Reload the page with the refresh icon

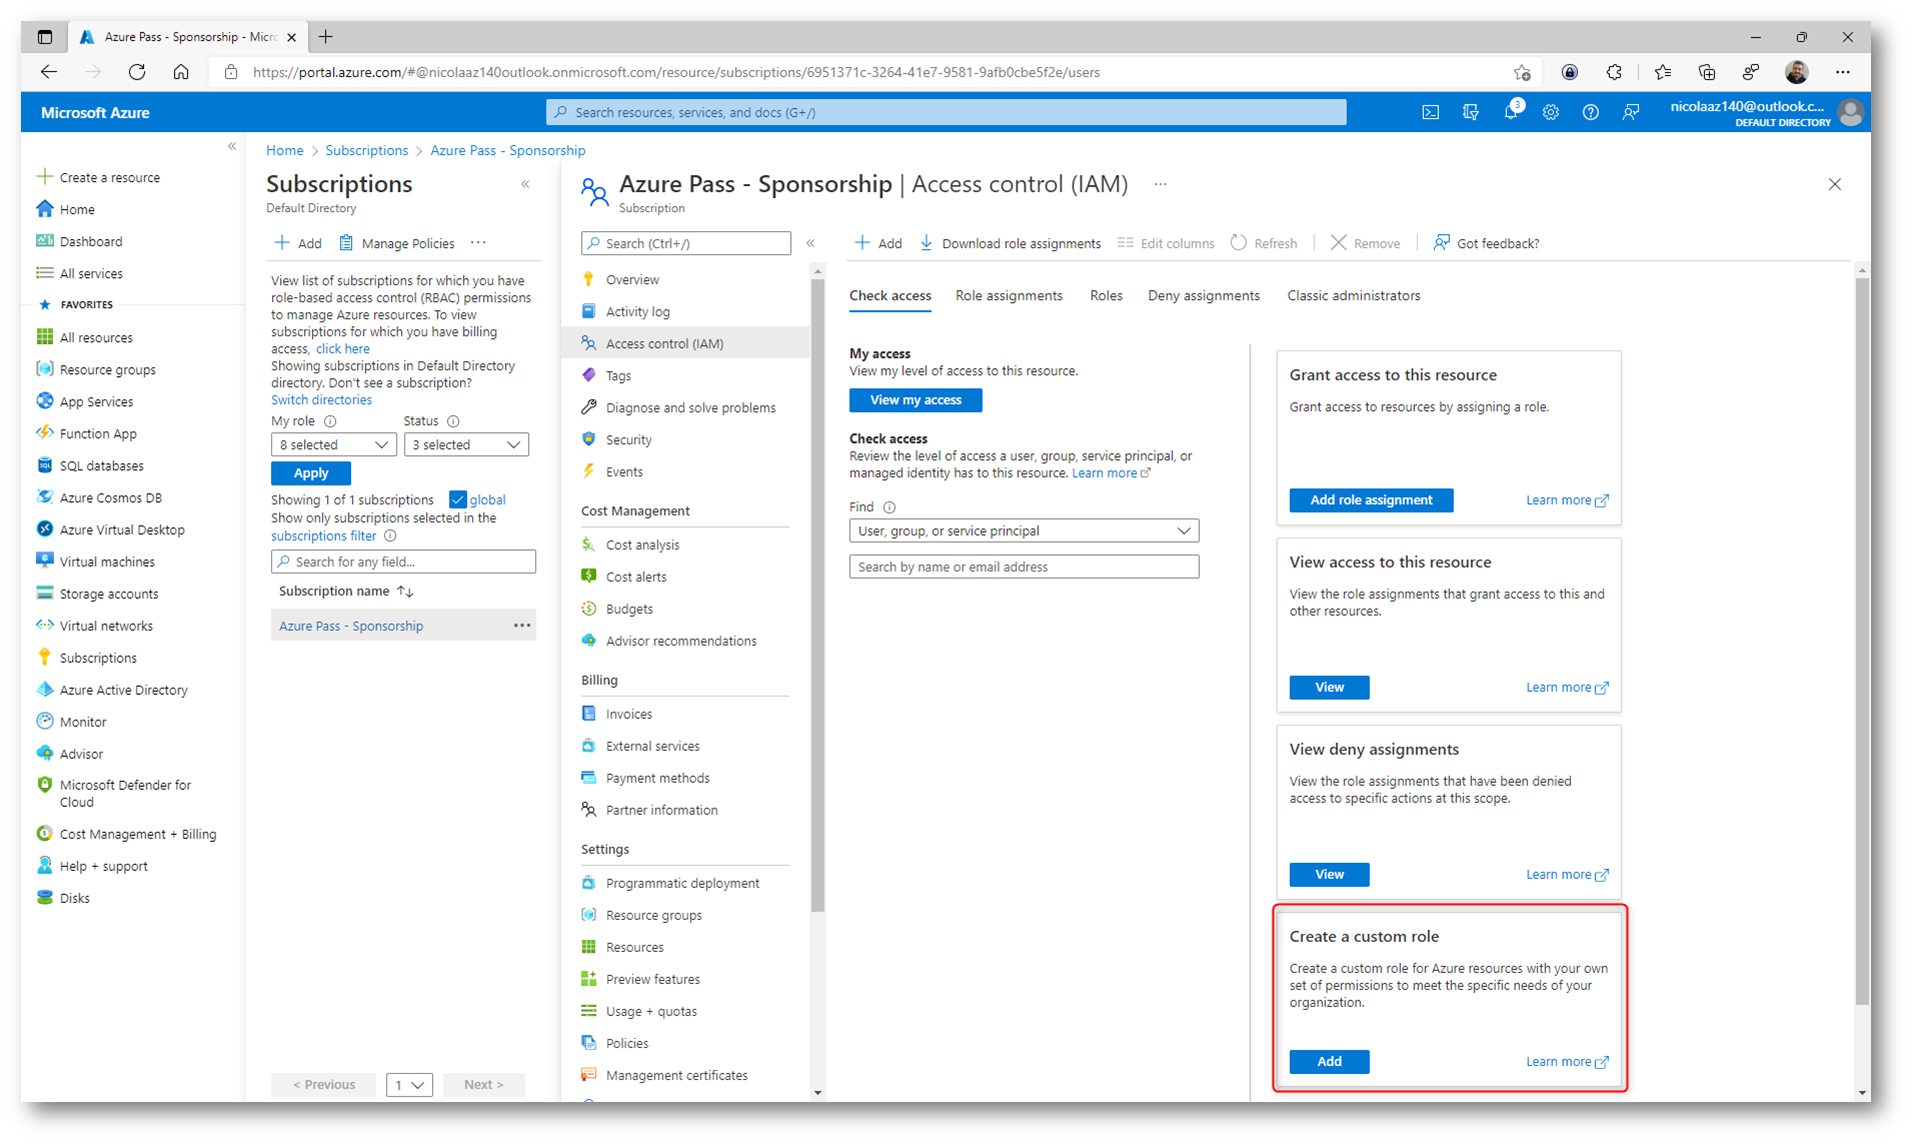(137, 72)
